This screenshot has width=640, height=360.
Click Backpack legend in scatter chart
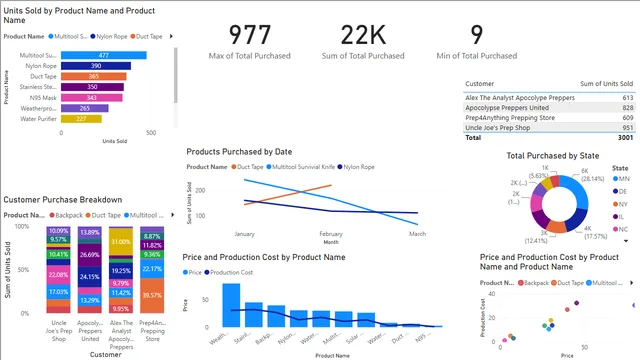(x=533, y=283)
